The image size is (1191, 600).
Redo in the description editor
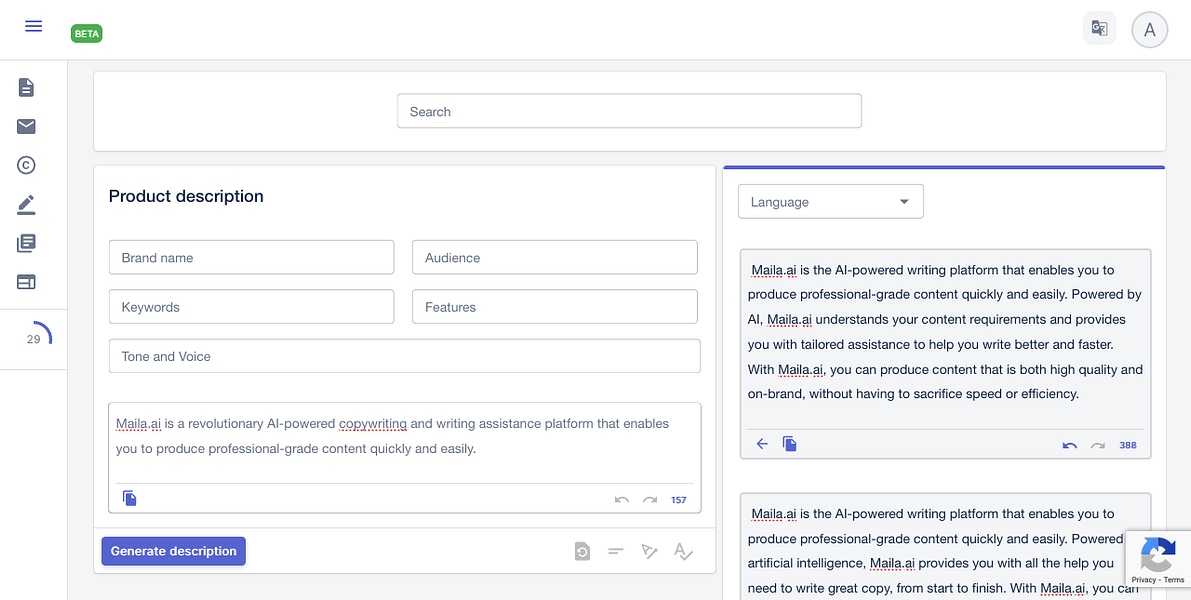(649, 500)
